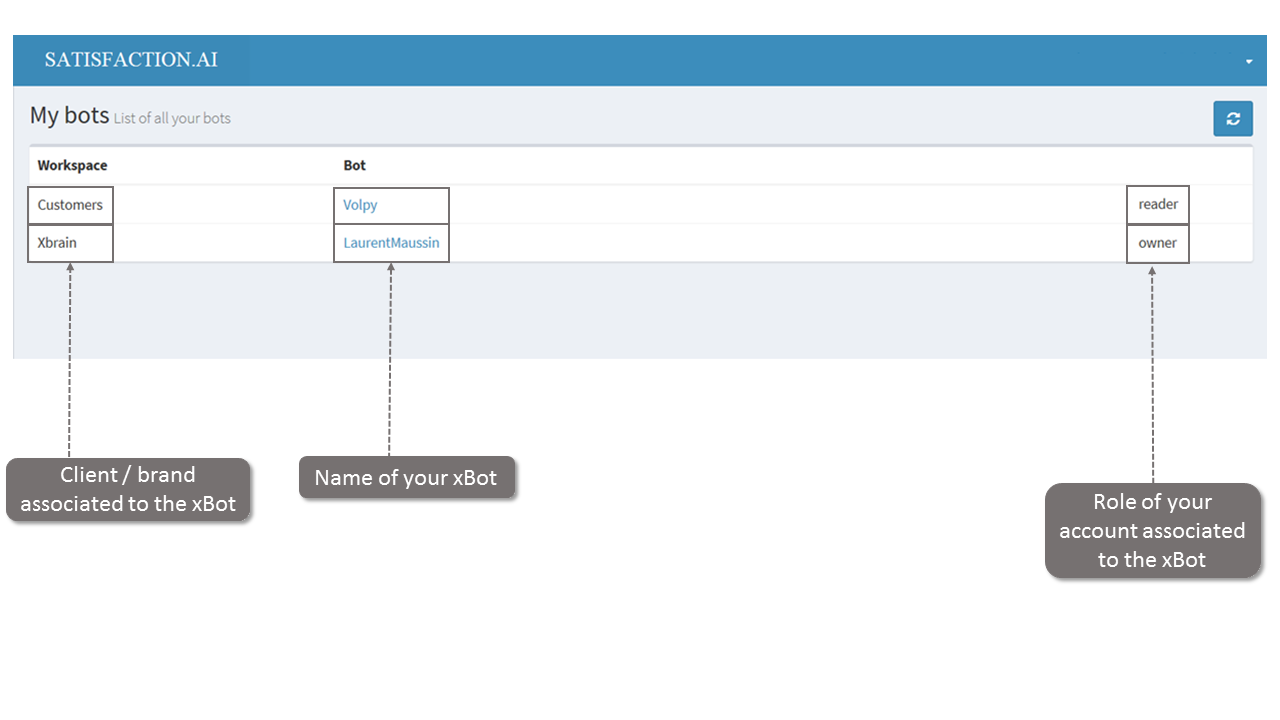
Task: Open the LaurentMaussin bot link
Action: click(x=391, y=243)
